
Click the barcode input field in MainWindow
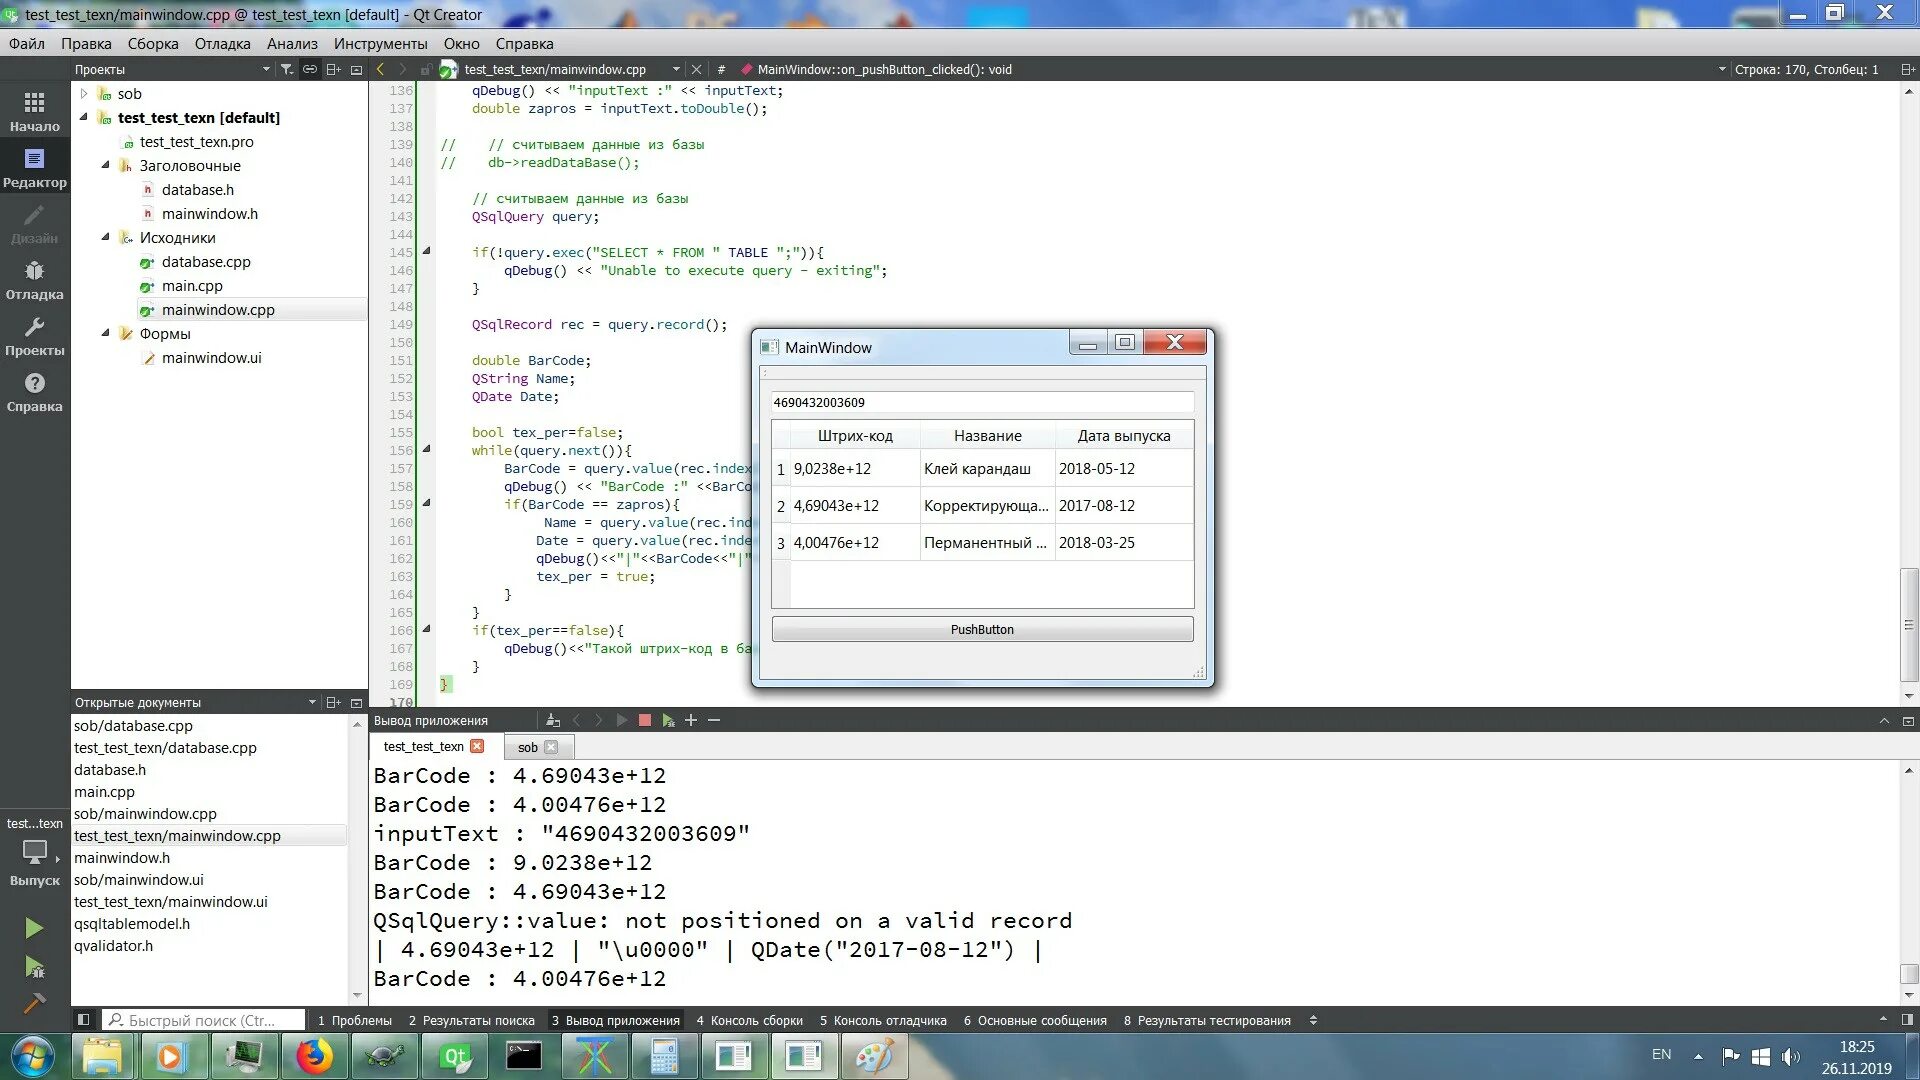click(980, 402)
